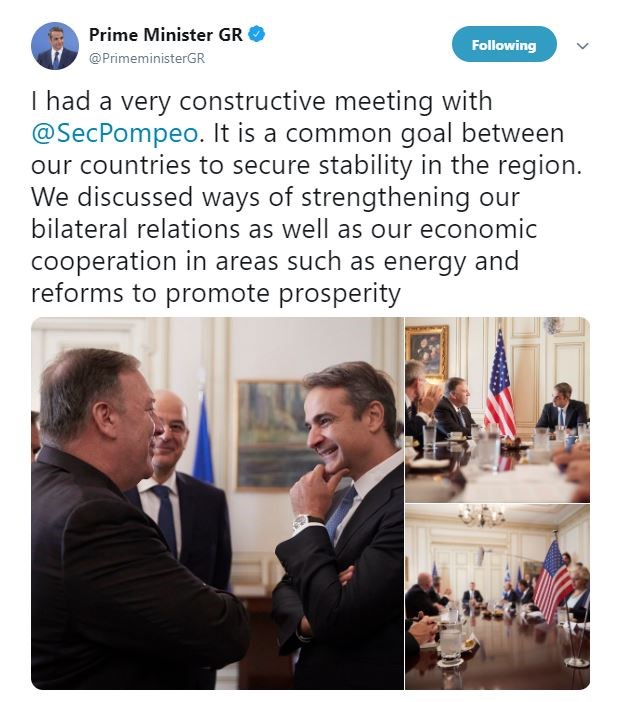Click the blue flag in the large photo

click(203, 440)
